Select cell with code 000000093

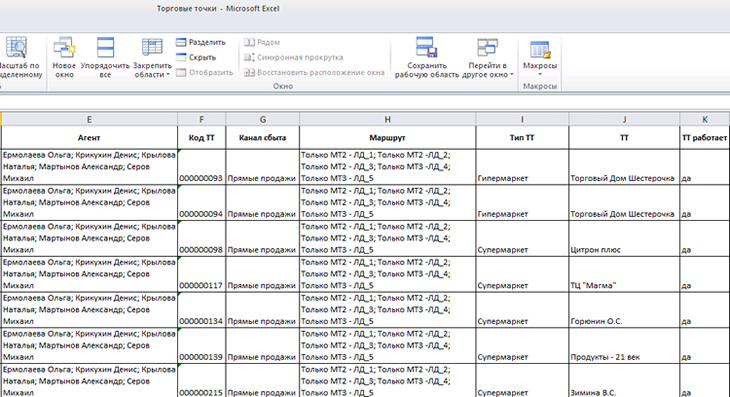(x=202, y=167)
